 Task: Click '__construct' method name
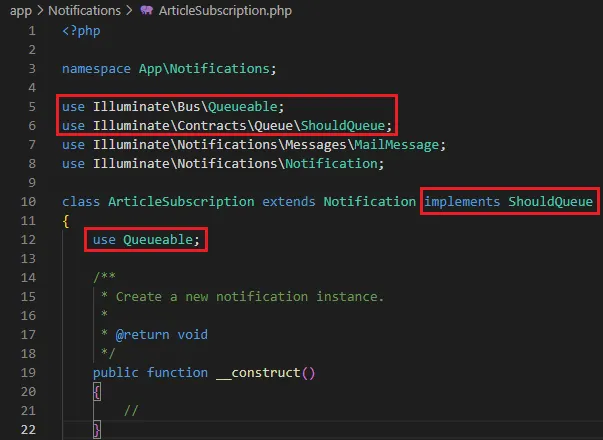258,372
